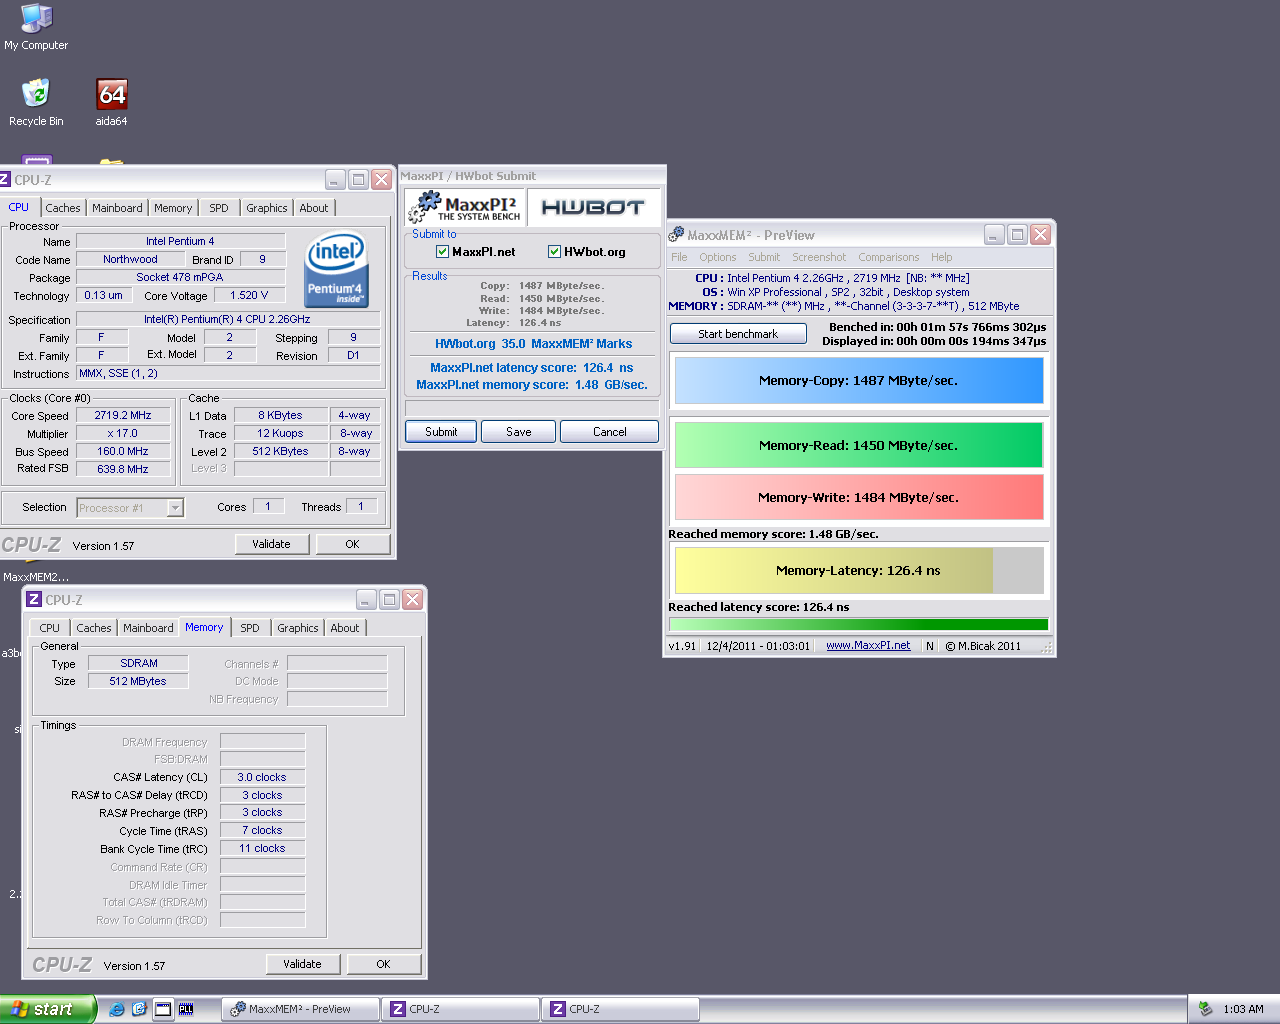The height and width of the screenshot is (1024, 1280).
Task: Click the HWbot.org 35.0 MaxxMEM² Marks text
Action: click(533, 344)
